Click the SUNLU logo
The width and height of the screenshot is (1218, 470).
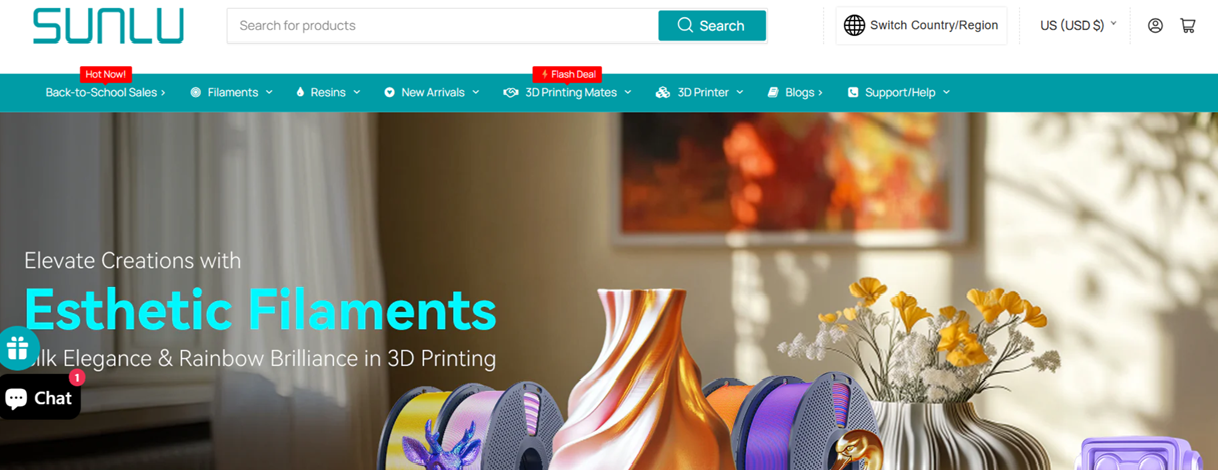pyautogui.click(x=108, y=26)
